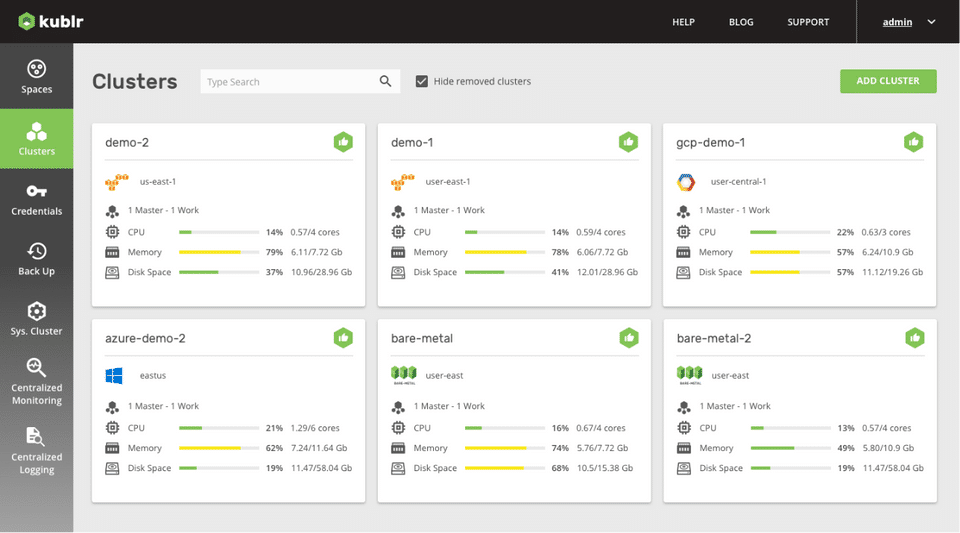This screenshot has width=960, height=533.
Task: Click demo-1 thumbs-up status icon
Action: click(628, 142)
